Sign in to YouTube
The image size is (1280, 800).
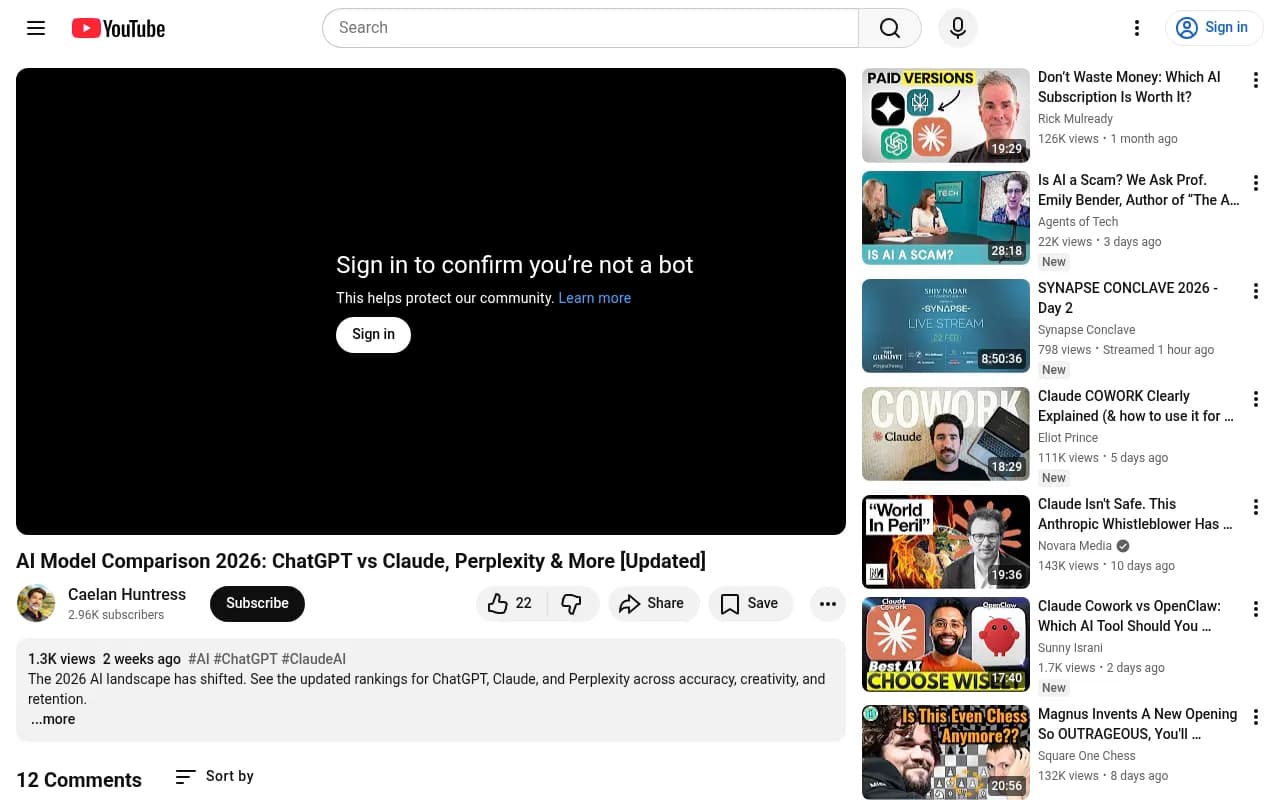pyautogui.click(x=1214, y=28)
